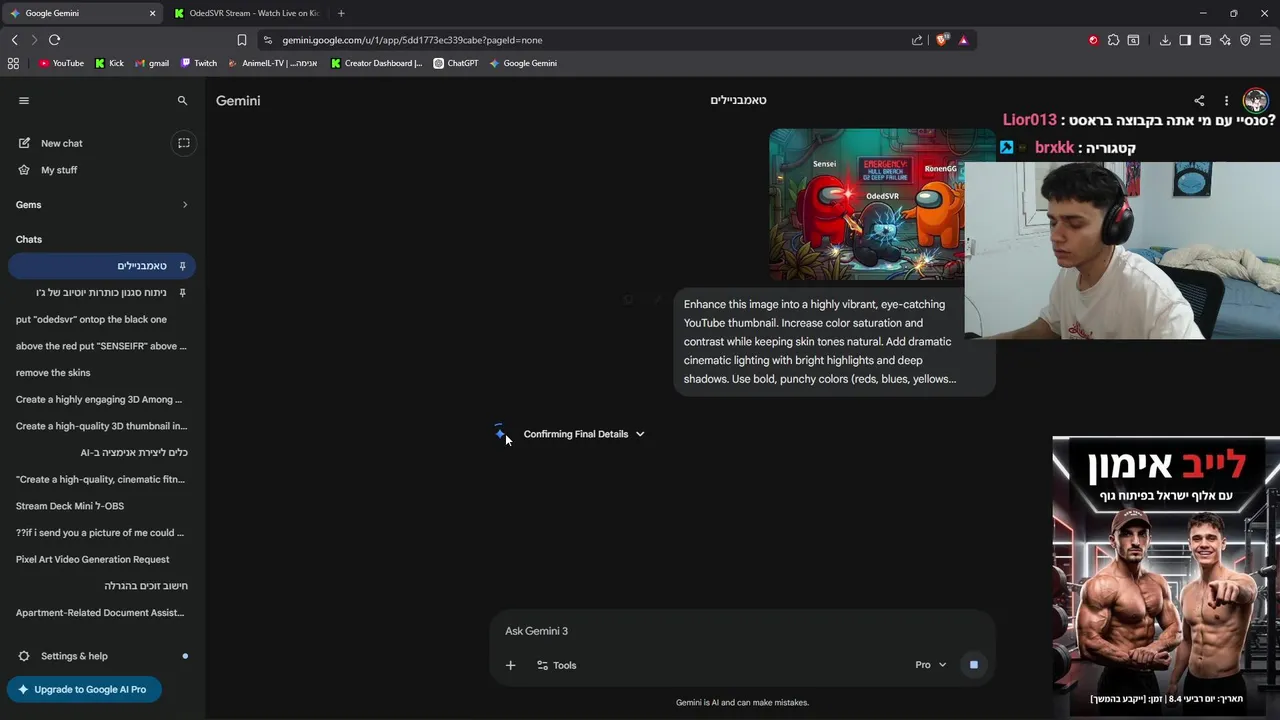Click the sidebar search magnifier icon
This screenshot has height=720, width=1280.
coord(182,100)
